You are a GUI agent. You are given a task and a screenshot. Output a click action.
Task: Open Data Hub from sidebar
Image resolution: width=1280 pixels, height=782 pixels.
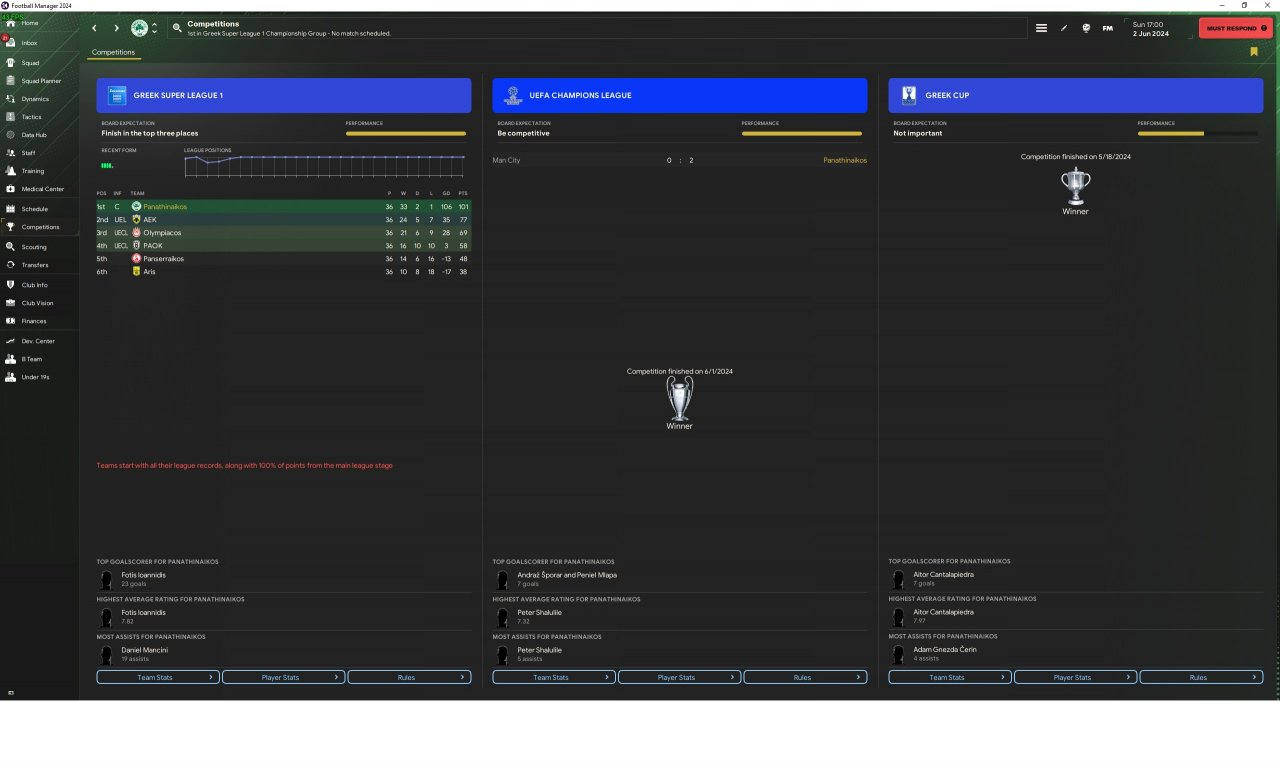pyautogui.click(x=40, y=135)
